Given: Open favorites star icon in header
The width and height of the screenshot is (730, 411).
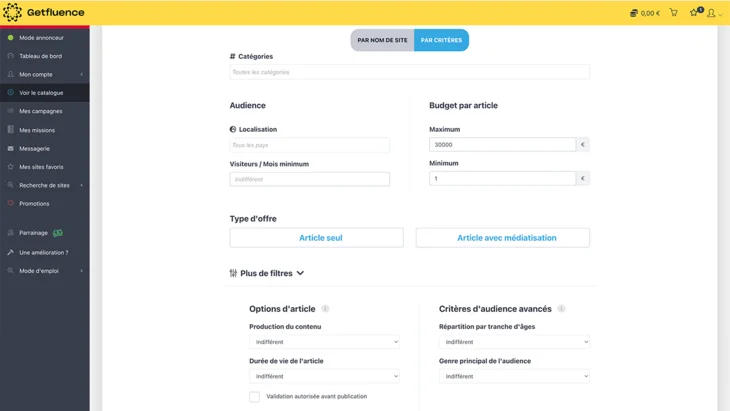Looking at the screenshot, I should (x=694, y=13).
